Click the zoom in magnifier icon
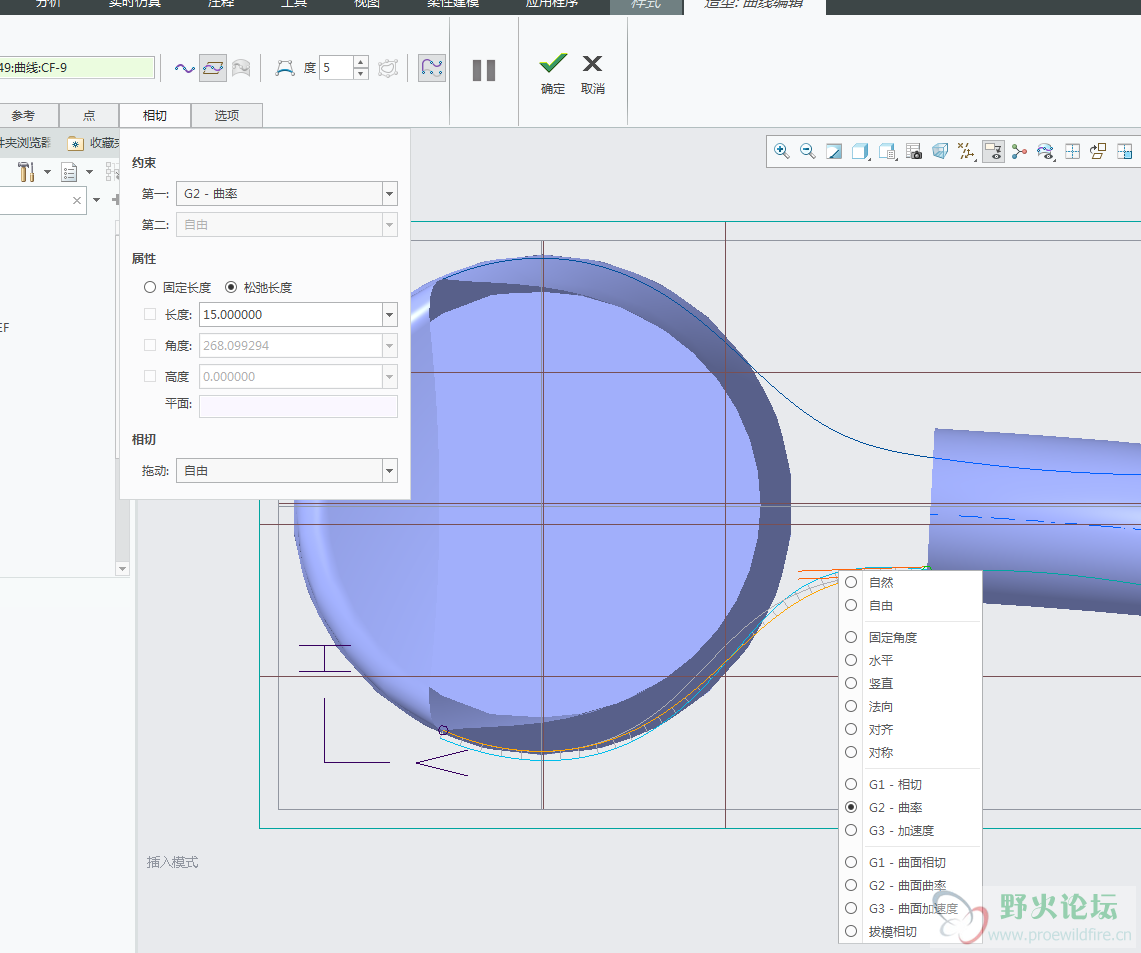 point(782,152)
